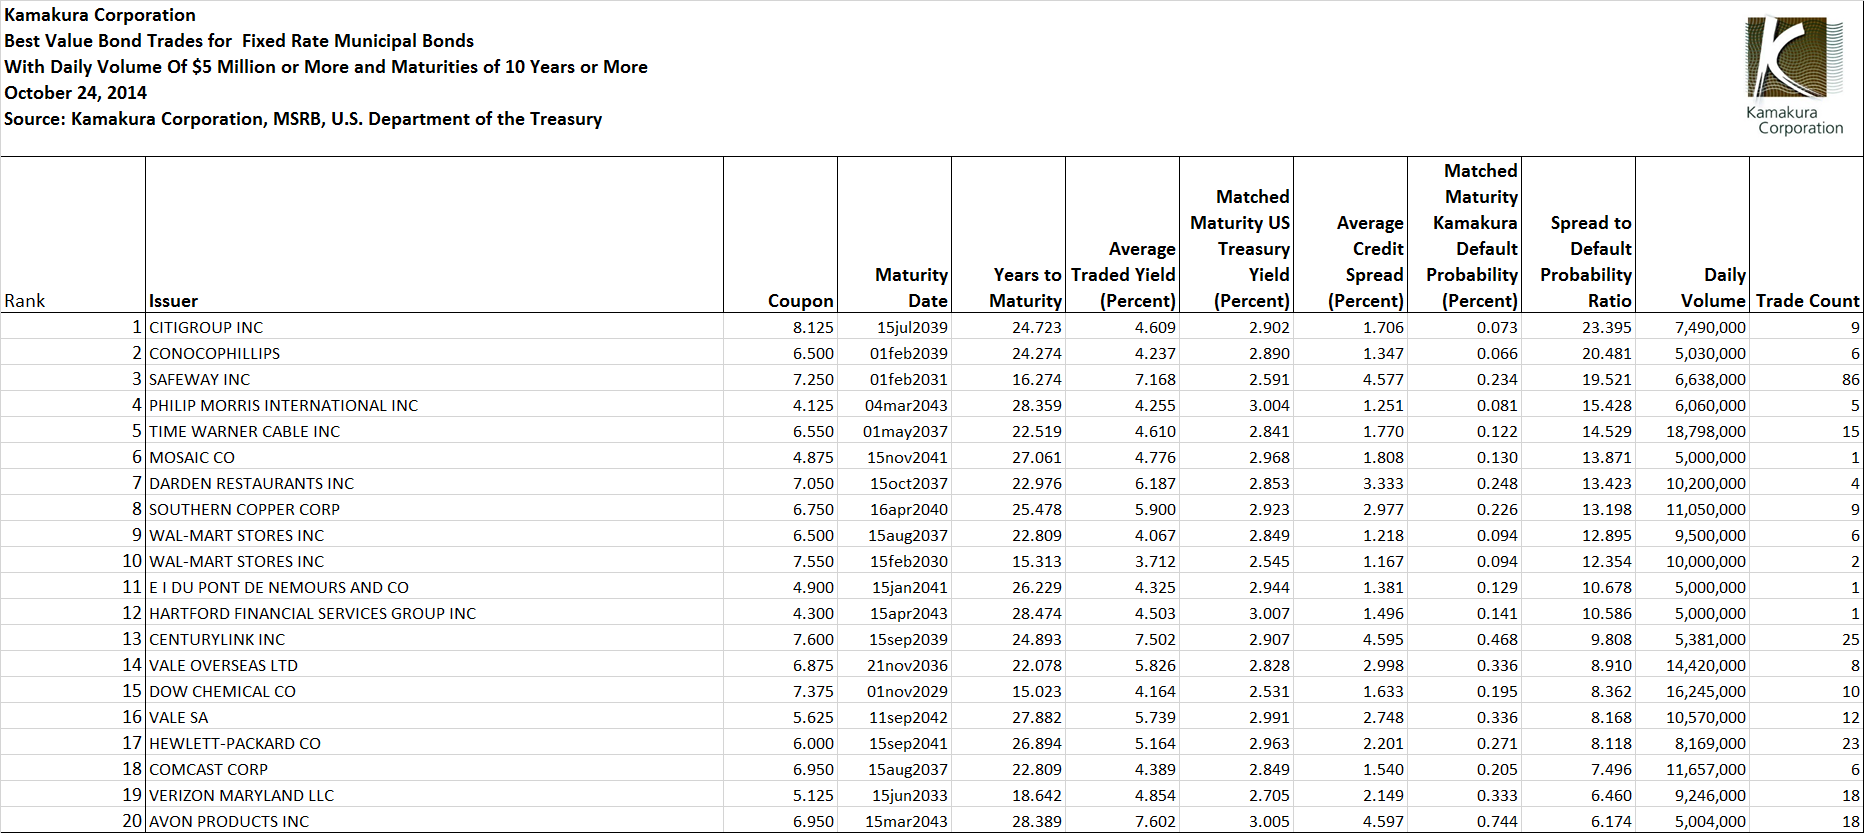This screenshot has height=833, width=1864.
Task: Click the Source attribution line
Action: click(x=303, y=119)
